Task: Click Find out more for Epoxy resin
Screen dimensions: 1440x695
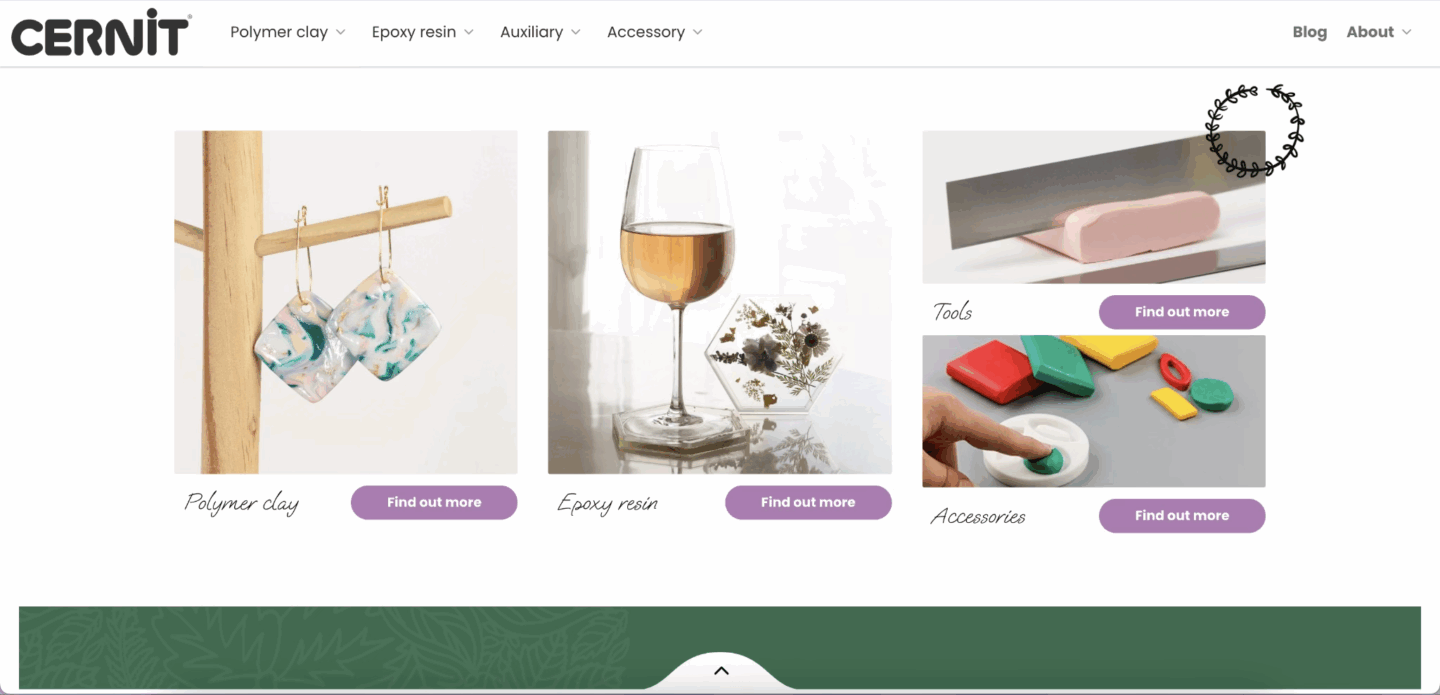Action: pos(808,502)
